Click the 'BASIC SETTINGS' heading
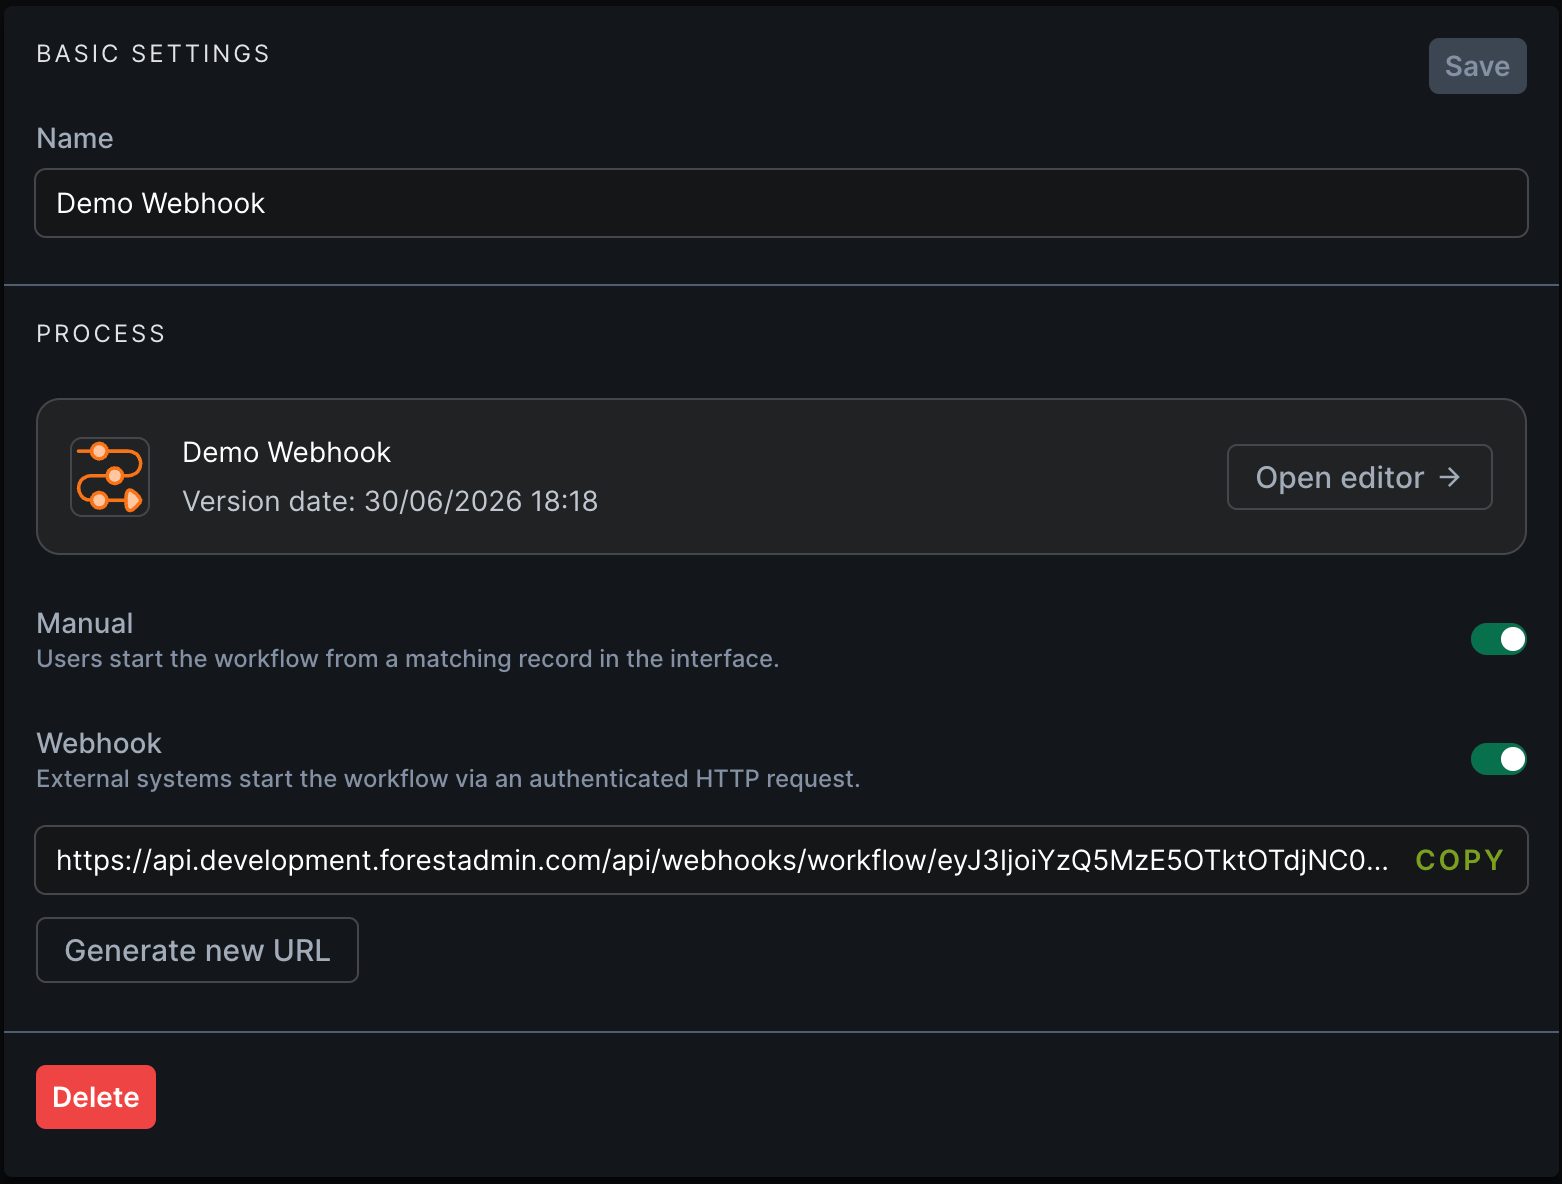Screen dimensions: 1562x1184 click(153, 54)
